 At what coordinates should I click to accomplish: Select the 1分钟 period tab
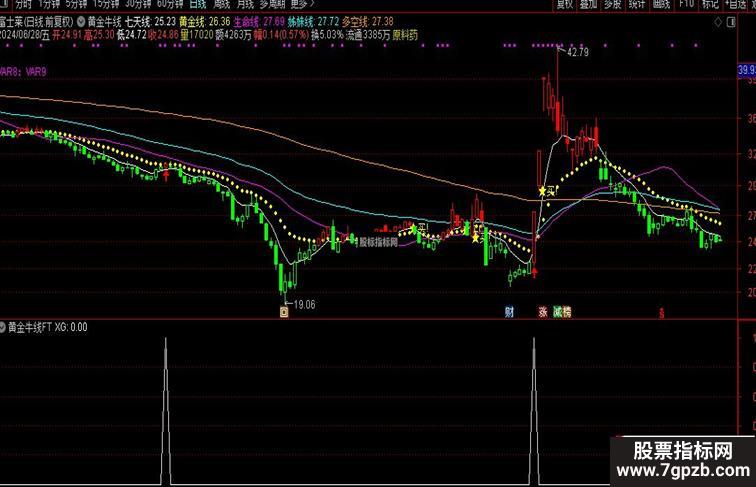[49, 4]
